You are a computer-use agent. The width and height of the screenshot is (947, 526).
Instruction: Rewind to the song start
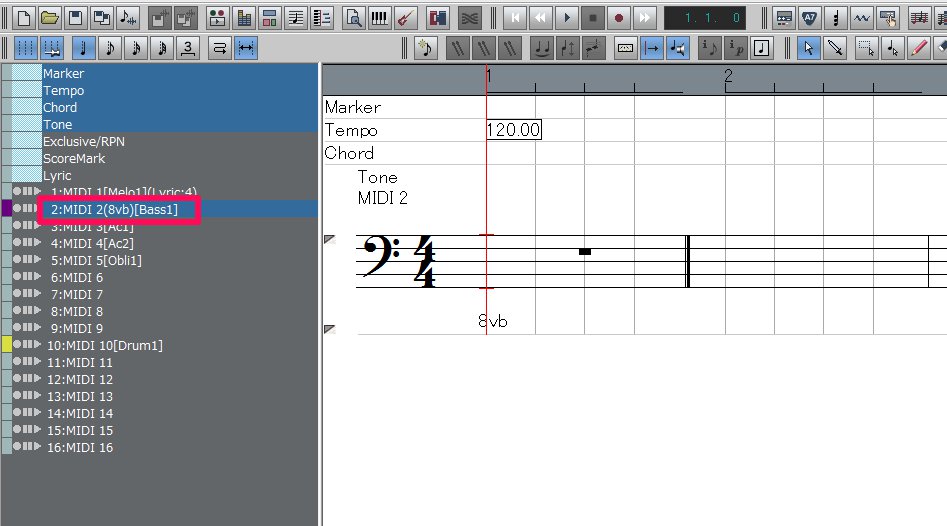pos(515,18)
